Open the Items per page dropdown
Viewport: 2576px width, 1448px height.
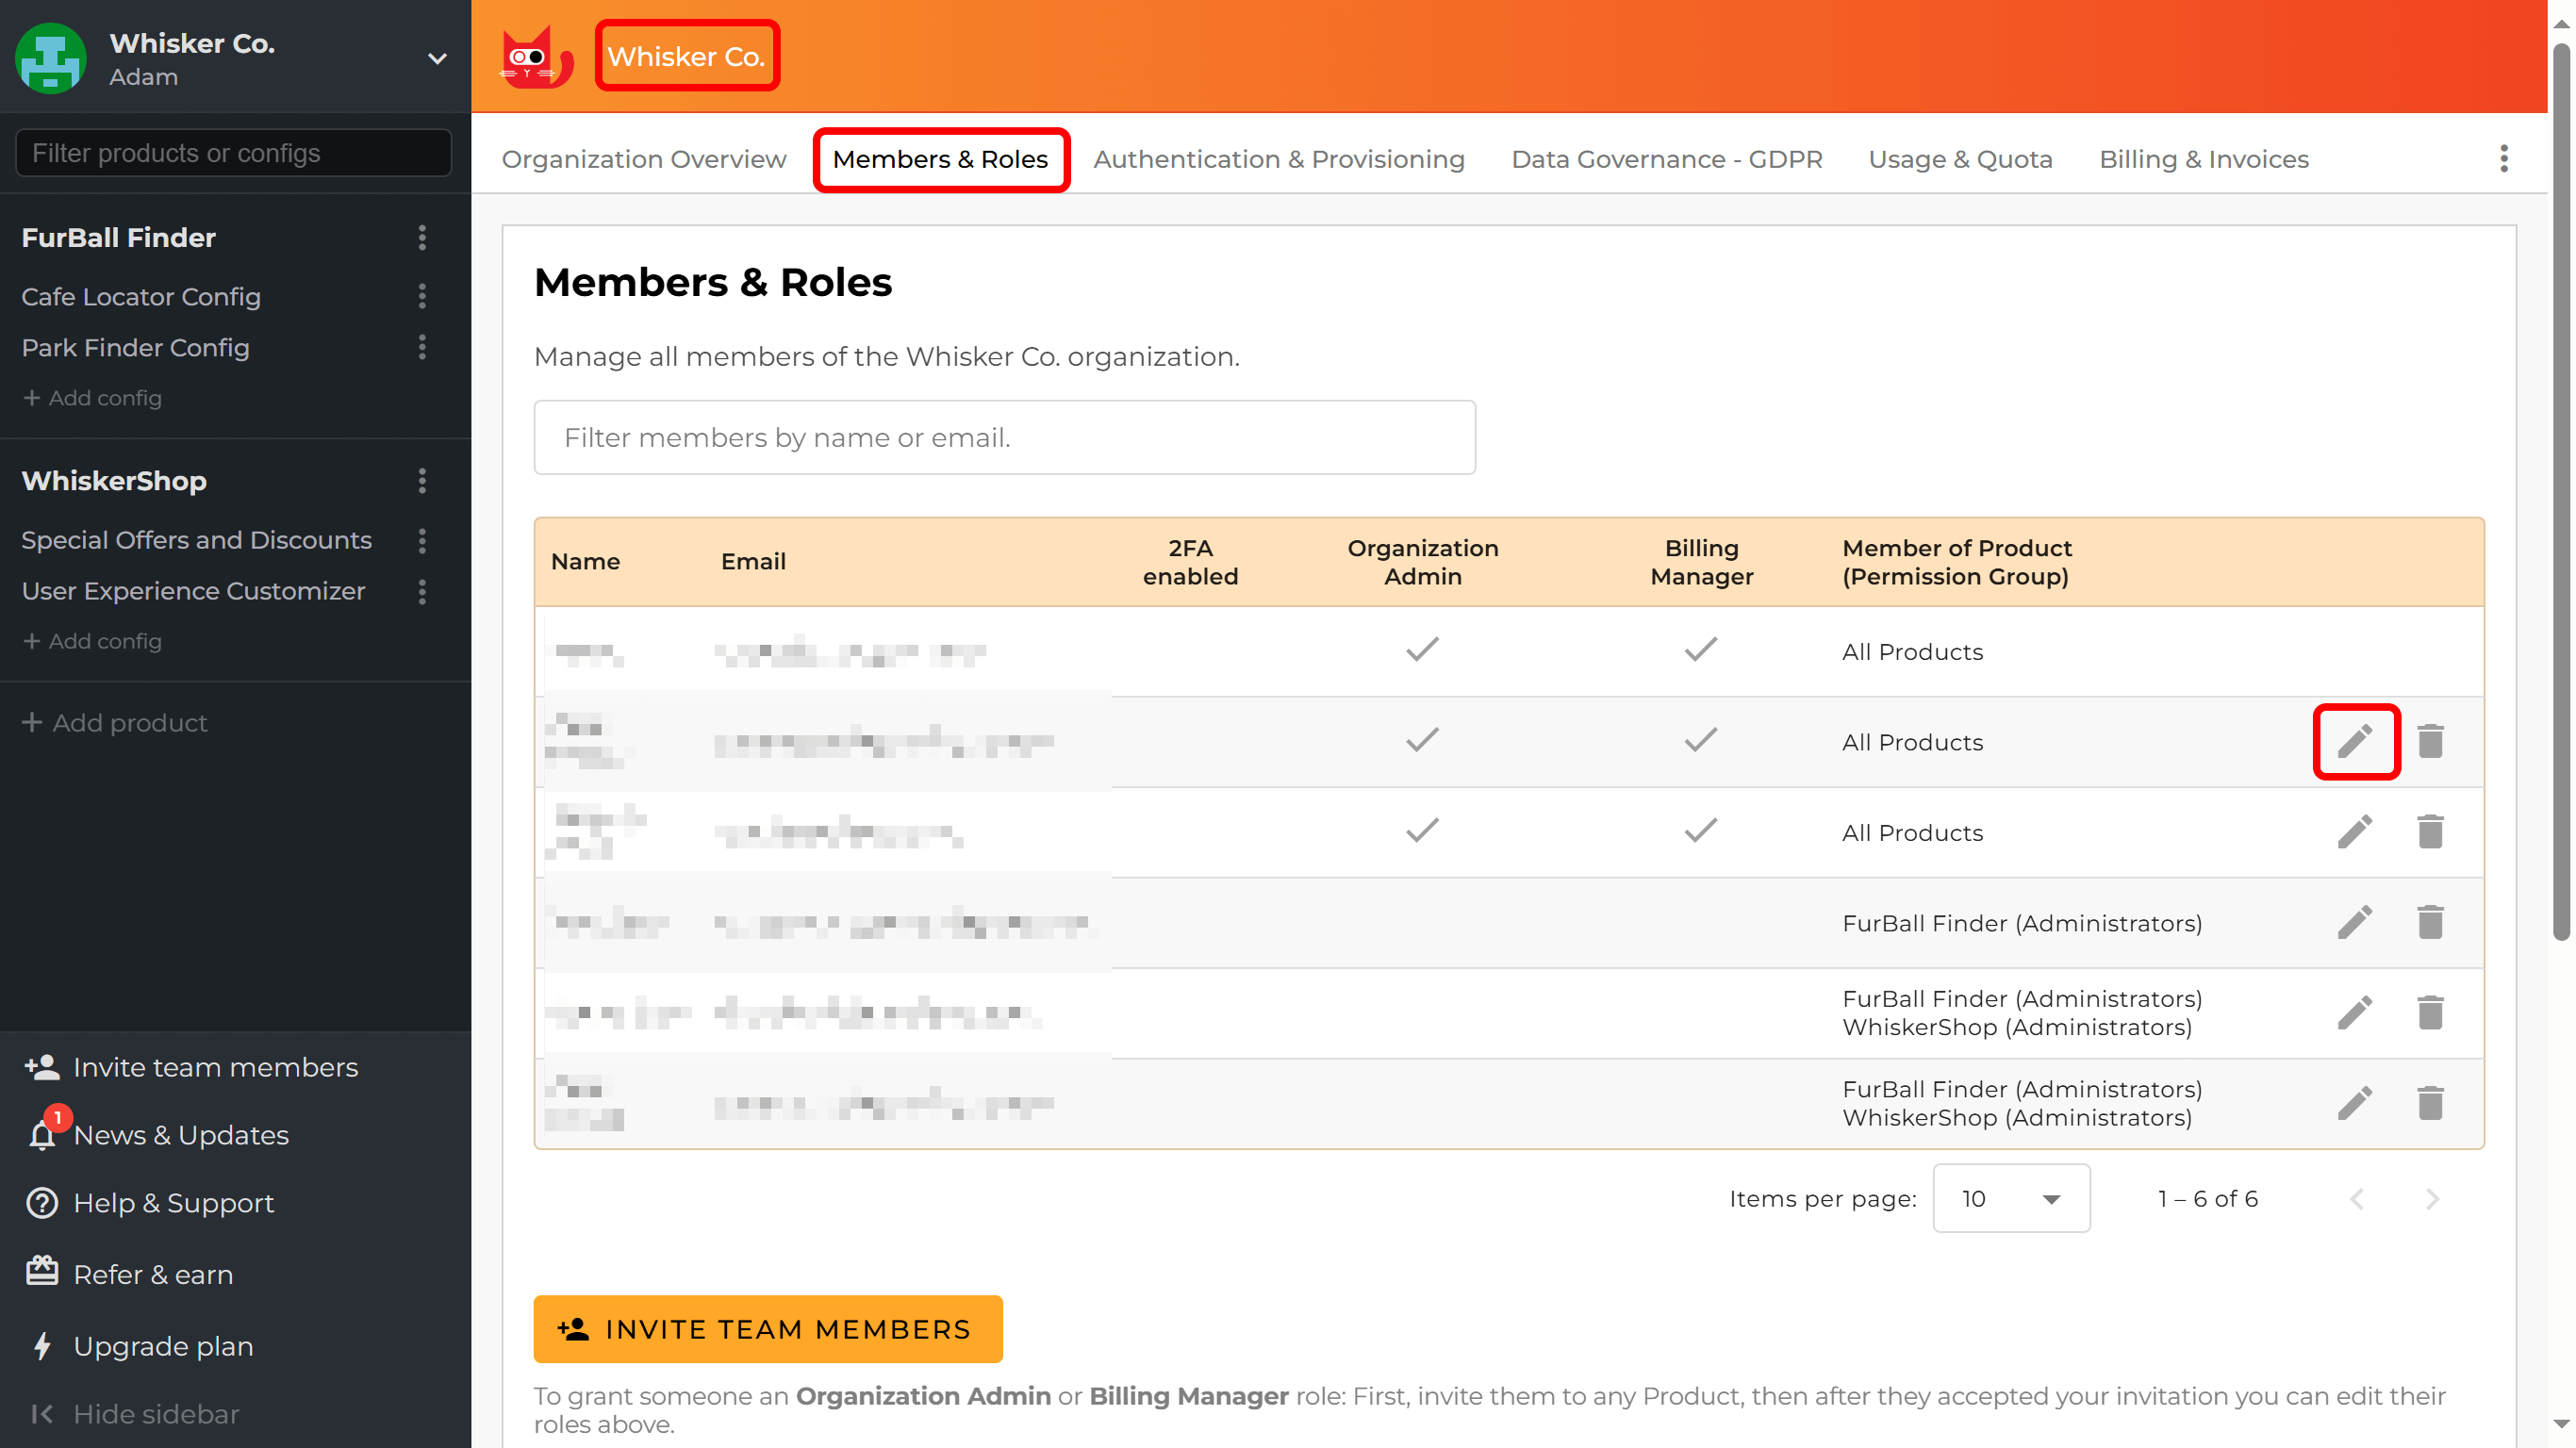pos(2010,1198)
